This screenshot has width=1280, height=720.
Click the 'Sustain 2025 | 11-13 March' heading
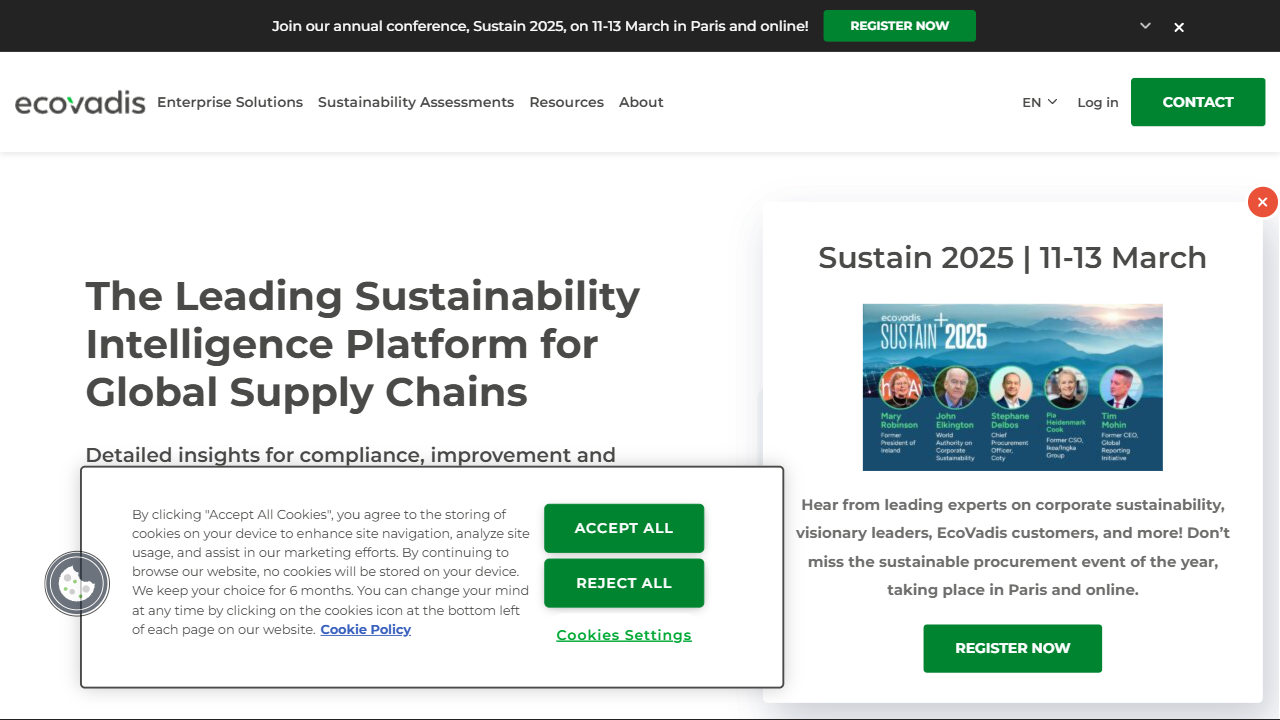pyautogui.click(x=1012, y=257)
